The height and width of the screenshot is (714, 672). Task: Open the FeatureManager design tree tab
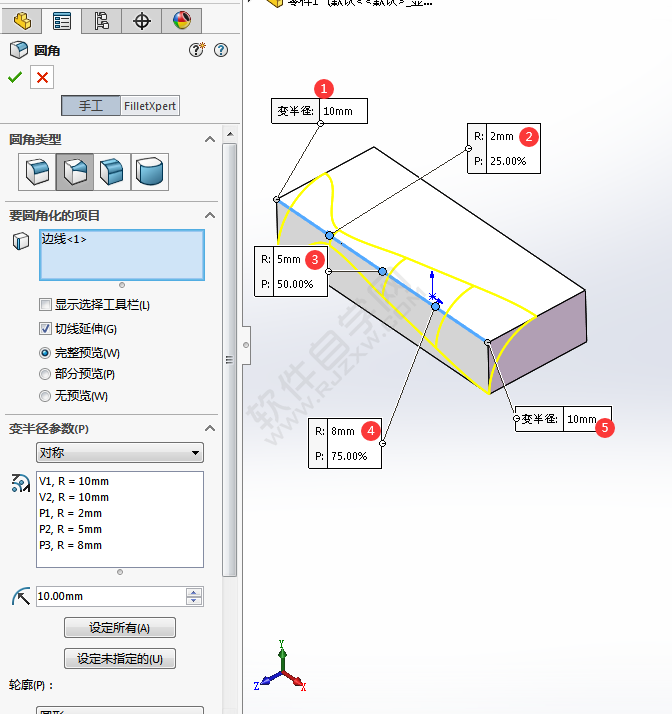pyautogui.click(x=22, y=21)
